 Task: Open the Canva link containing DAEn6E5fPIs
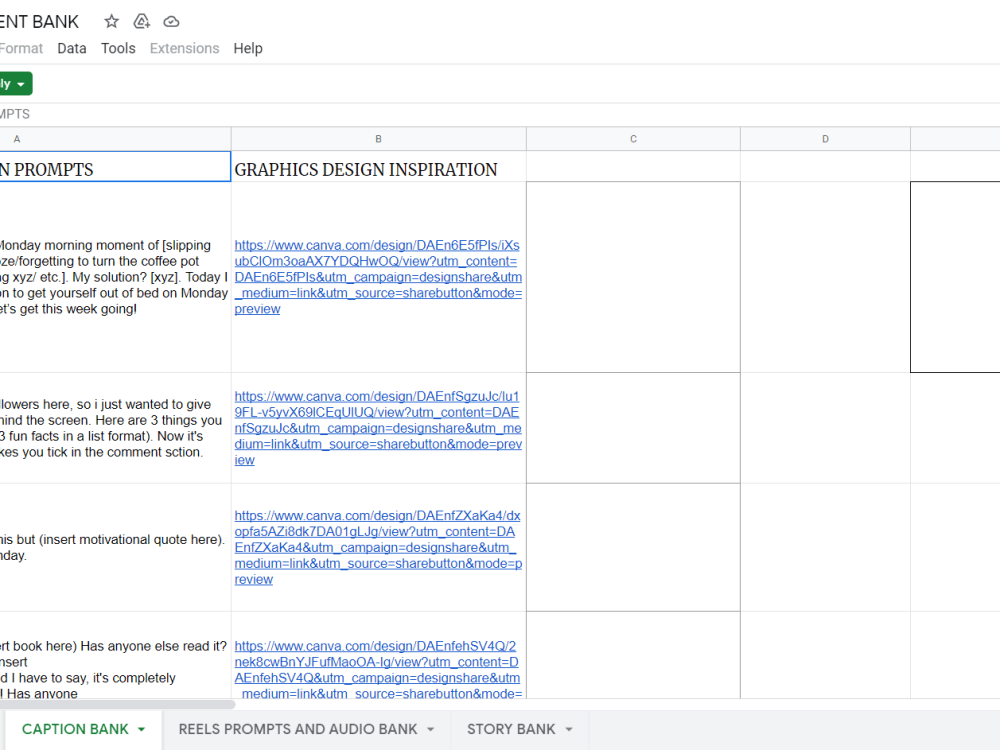378,277
